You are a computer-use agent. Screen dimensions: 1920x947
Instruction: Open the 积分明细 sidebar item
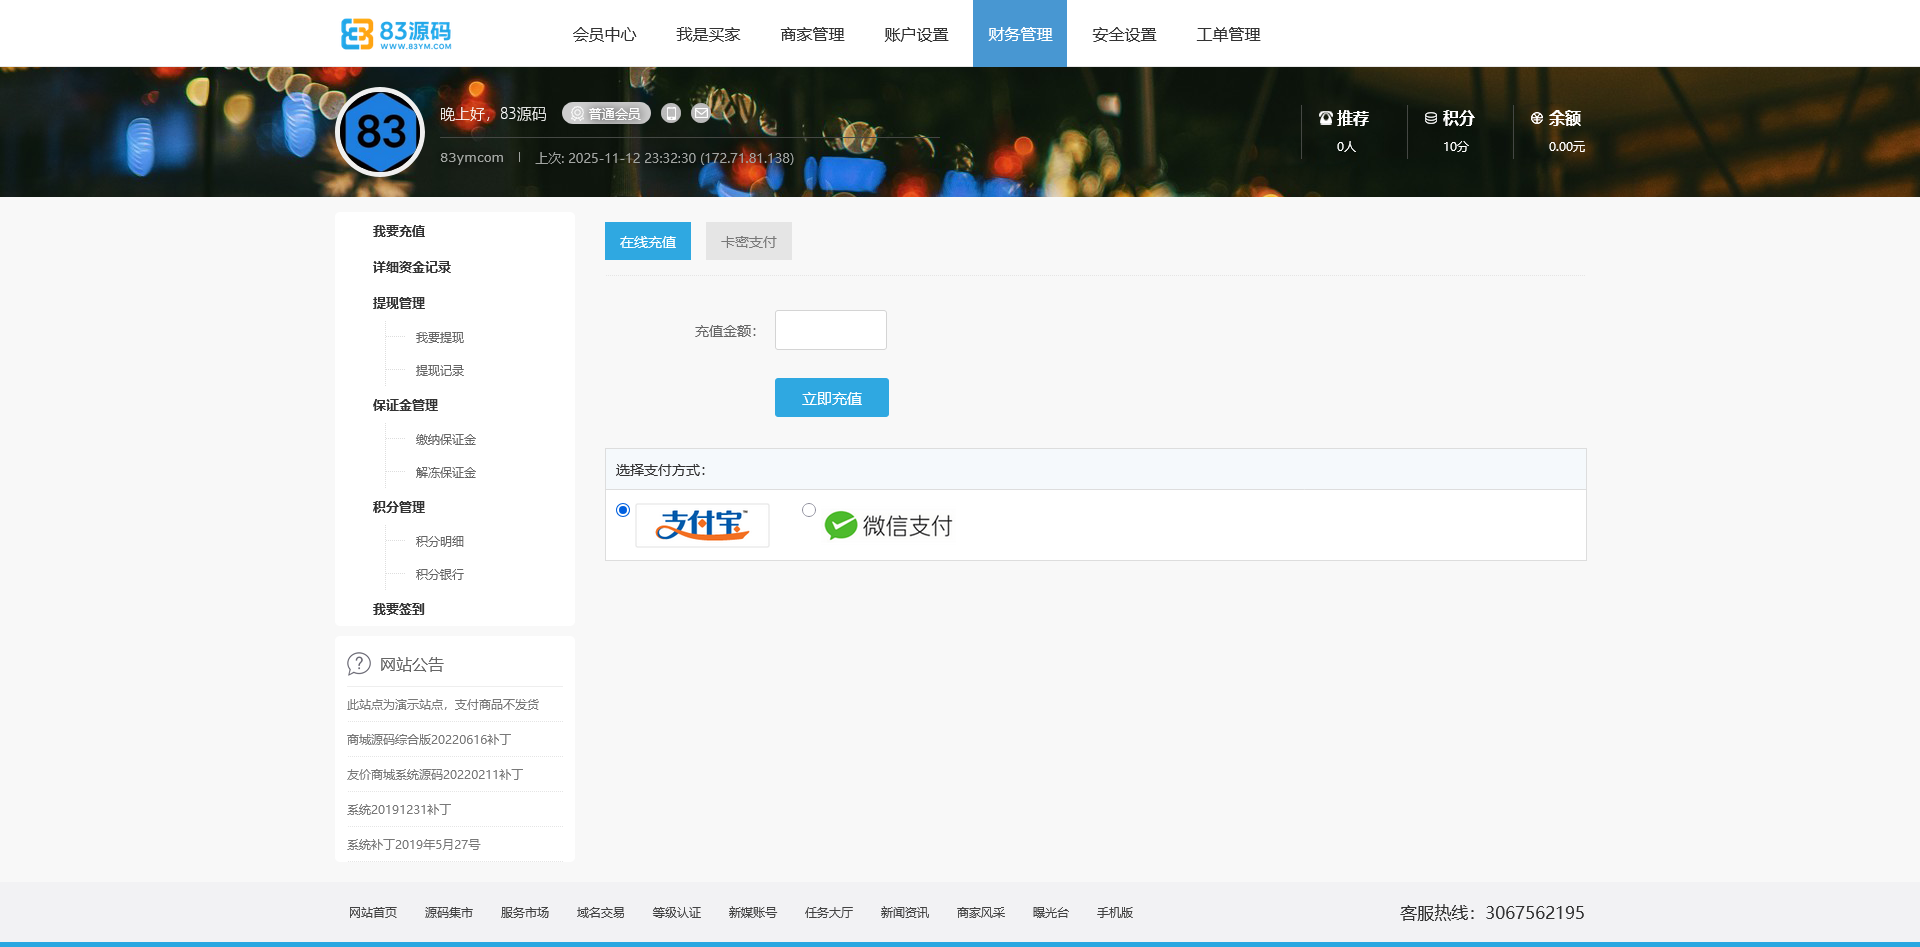tap(440, 542)
